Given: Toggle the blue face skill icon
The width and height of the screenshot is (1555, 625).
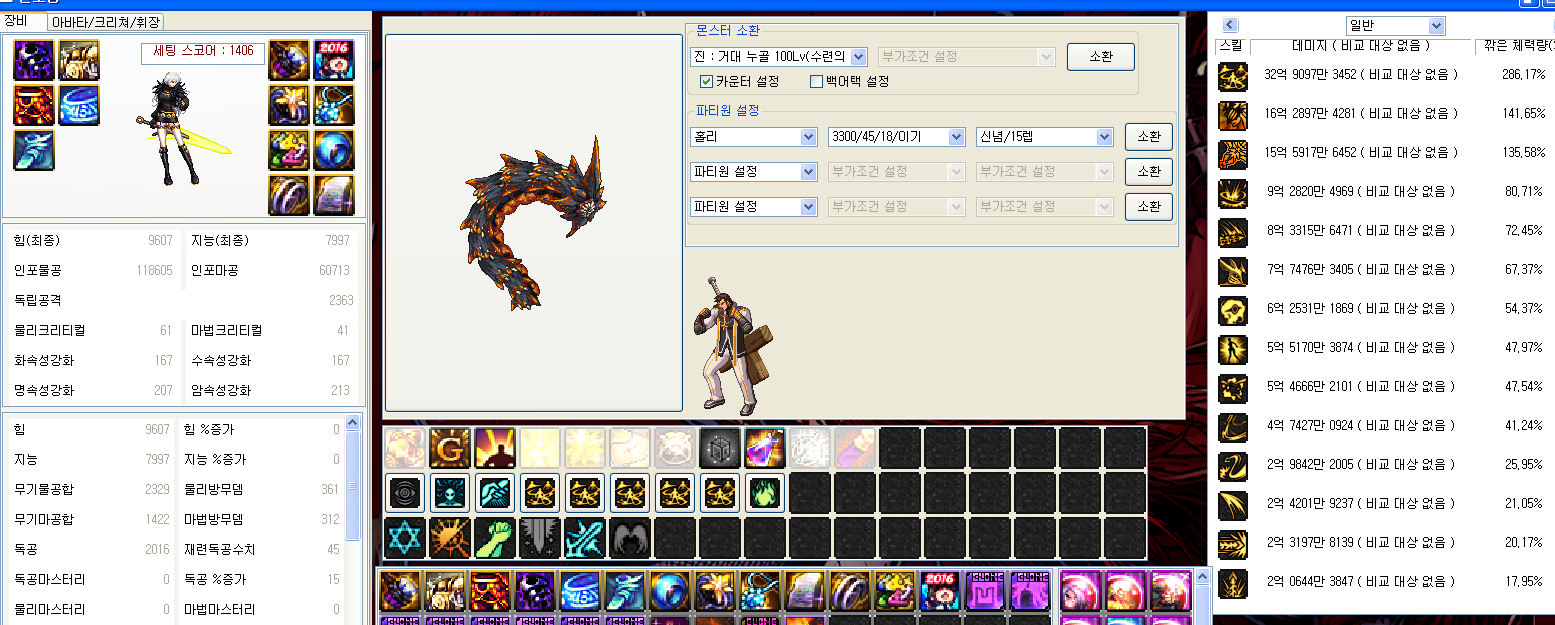Looking at the screenshot, I should click(x=450, y=493).
